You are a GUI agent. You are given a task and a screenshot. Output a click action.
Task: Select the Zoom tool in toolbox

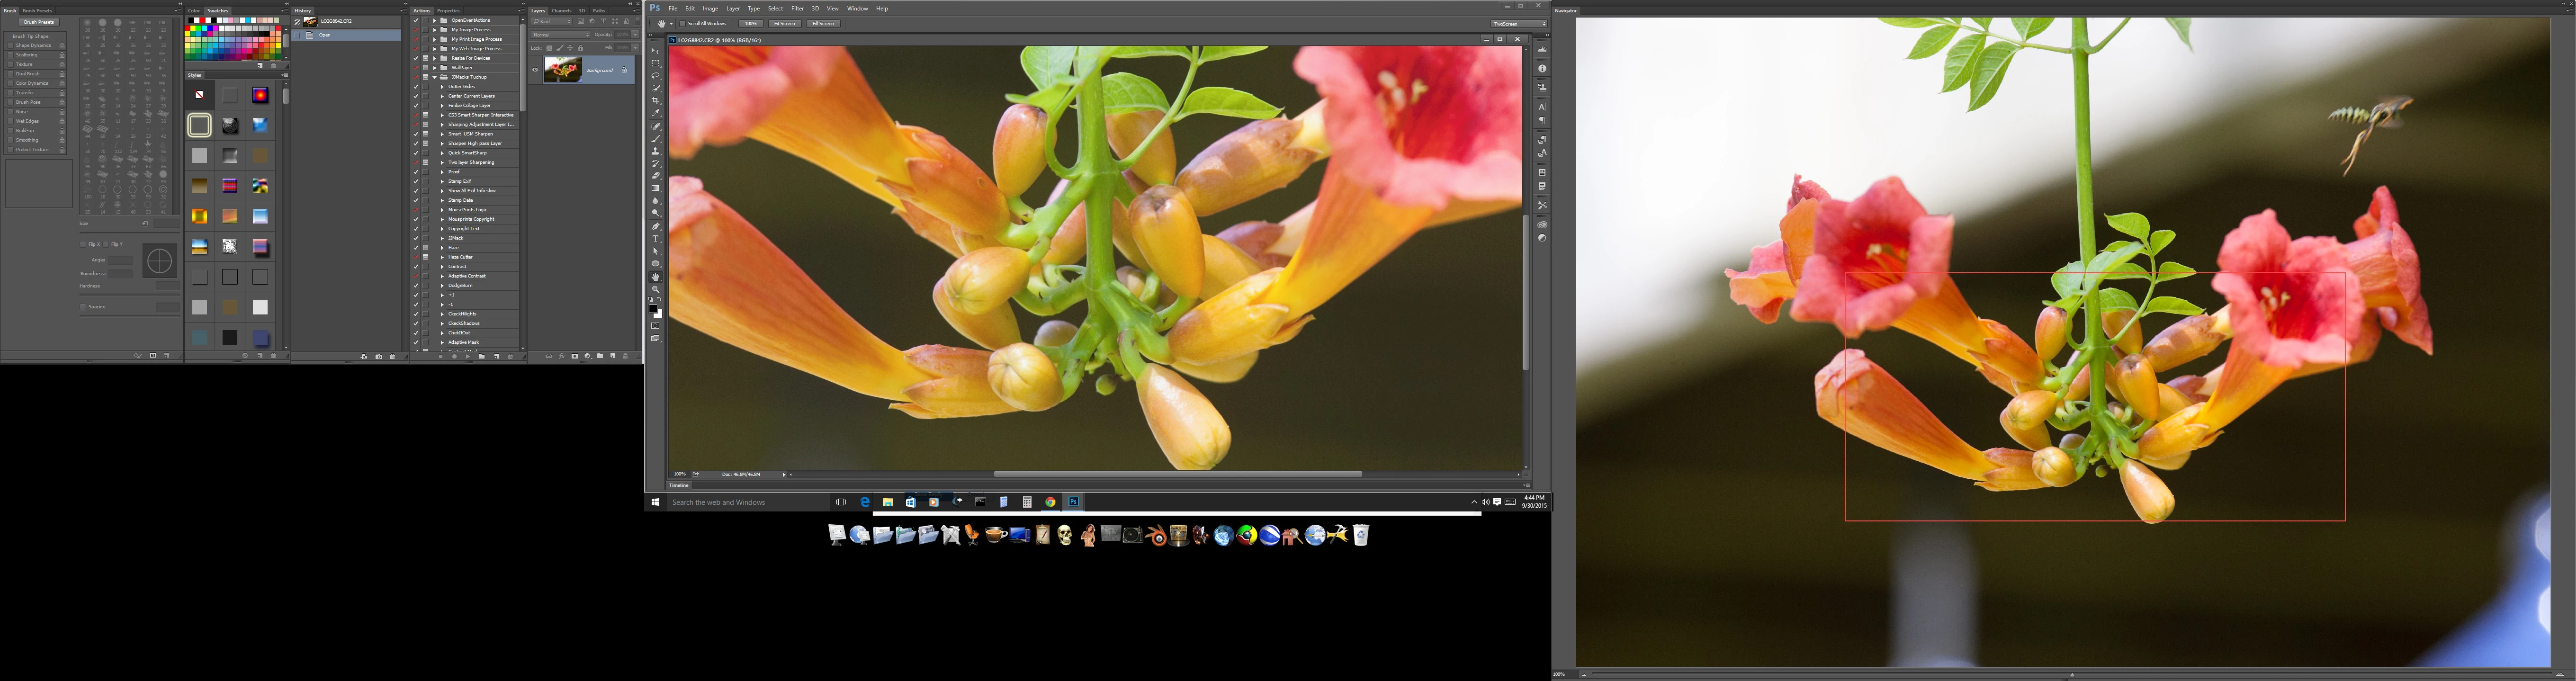tap(656, 289)
